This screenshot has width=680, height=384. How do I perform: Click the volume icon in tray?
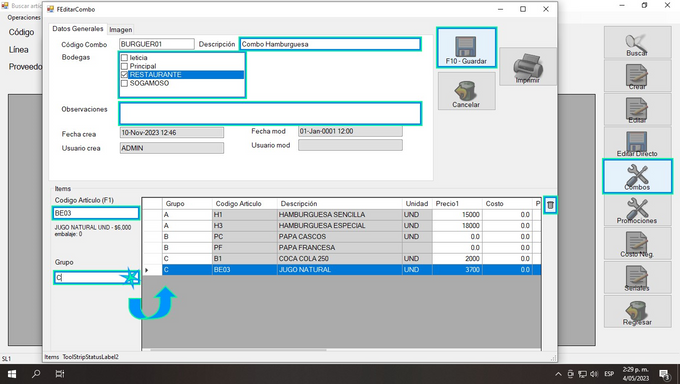(594, 374)
